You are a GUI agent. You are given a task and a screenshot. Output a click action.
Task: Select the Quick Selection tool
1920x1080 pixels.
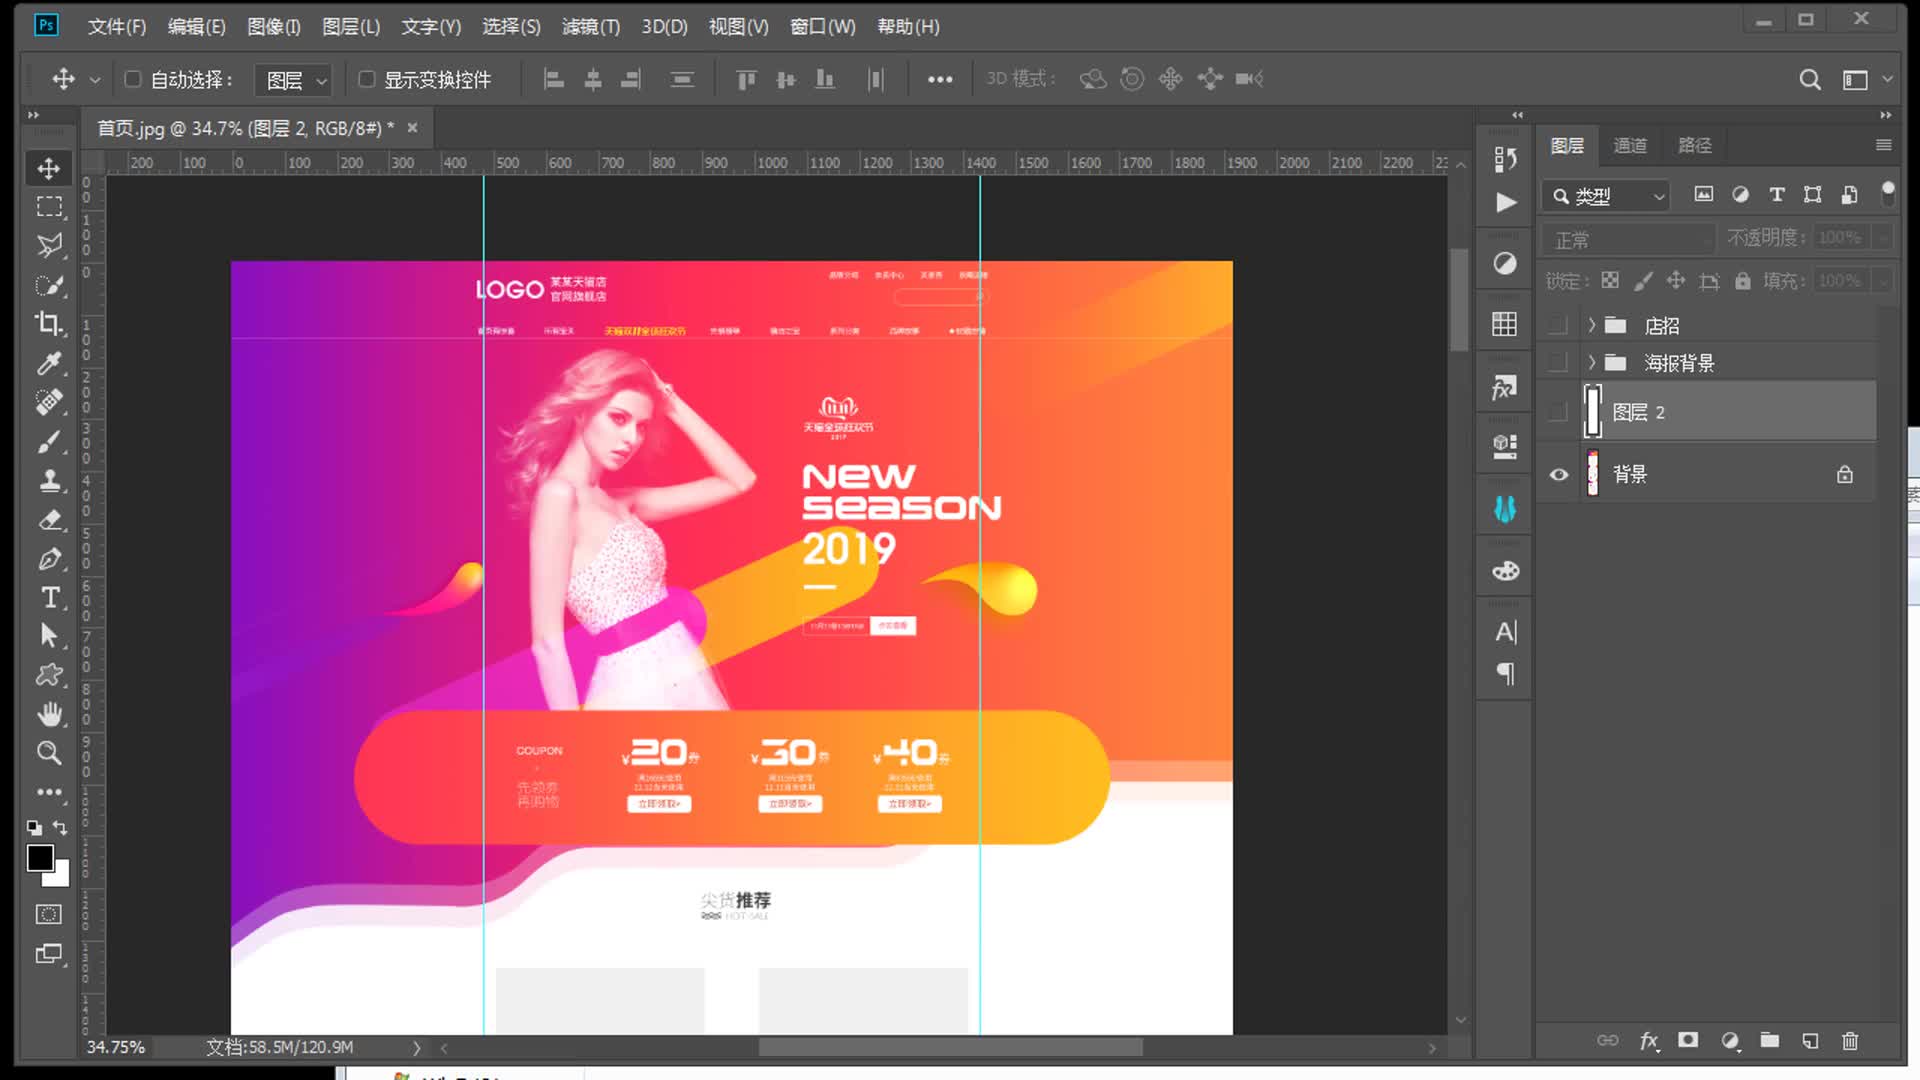point(48,285)
